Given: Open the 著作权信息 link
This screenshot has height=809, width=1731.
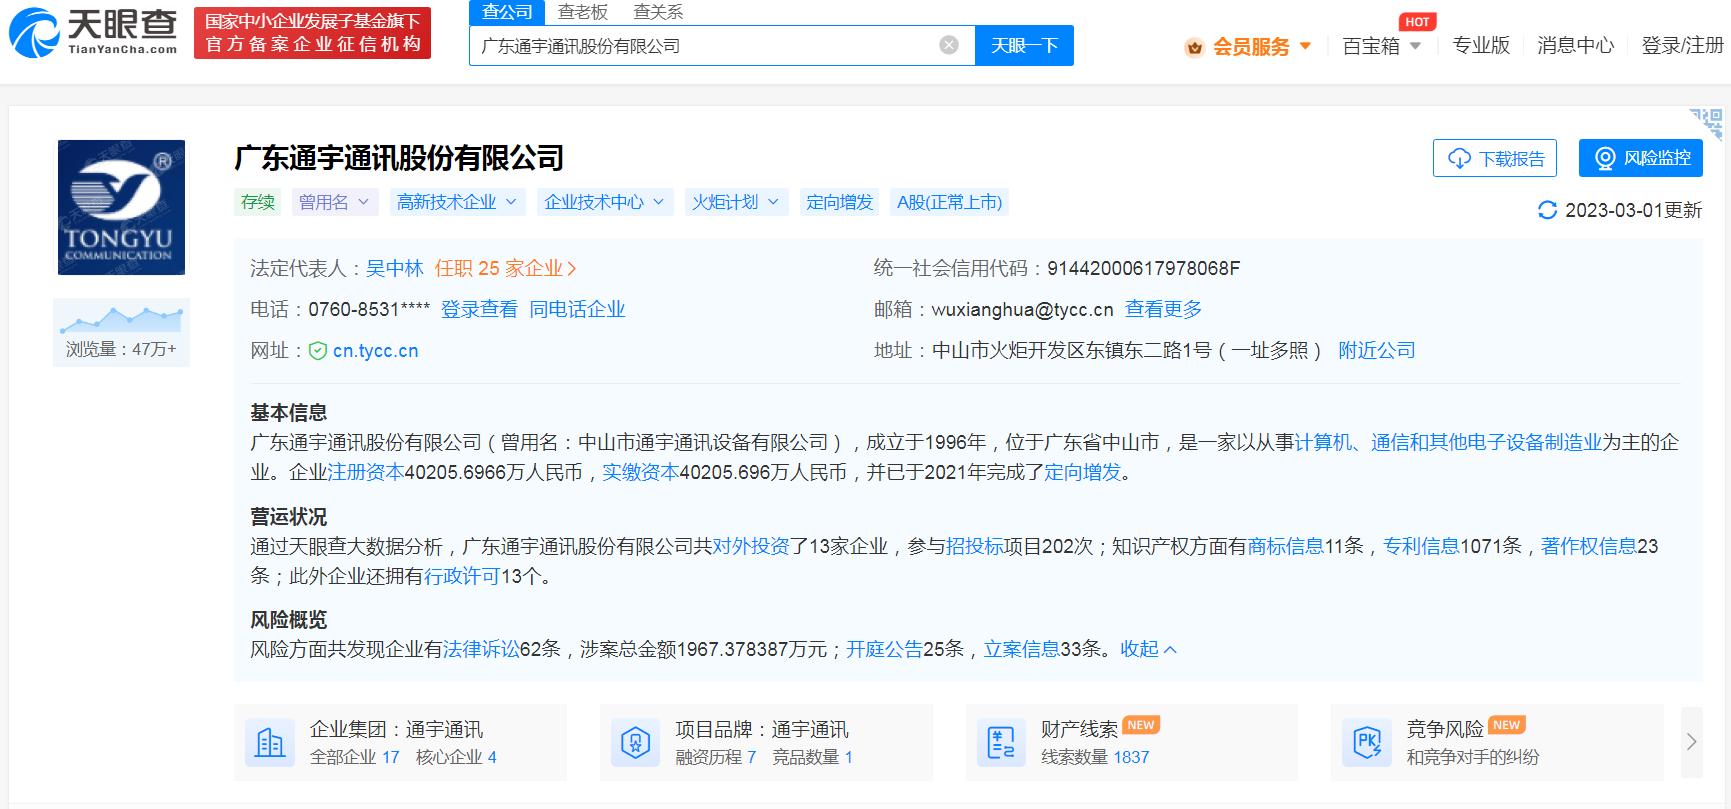Looking at the screenshot, I should pos(1589,546).
